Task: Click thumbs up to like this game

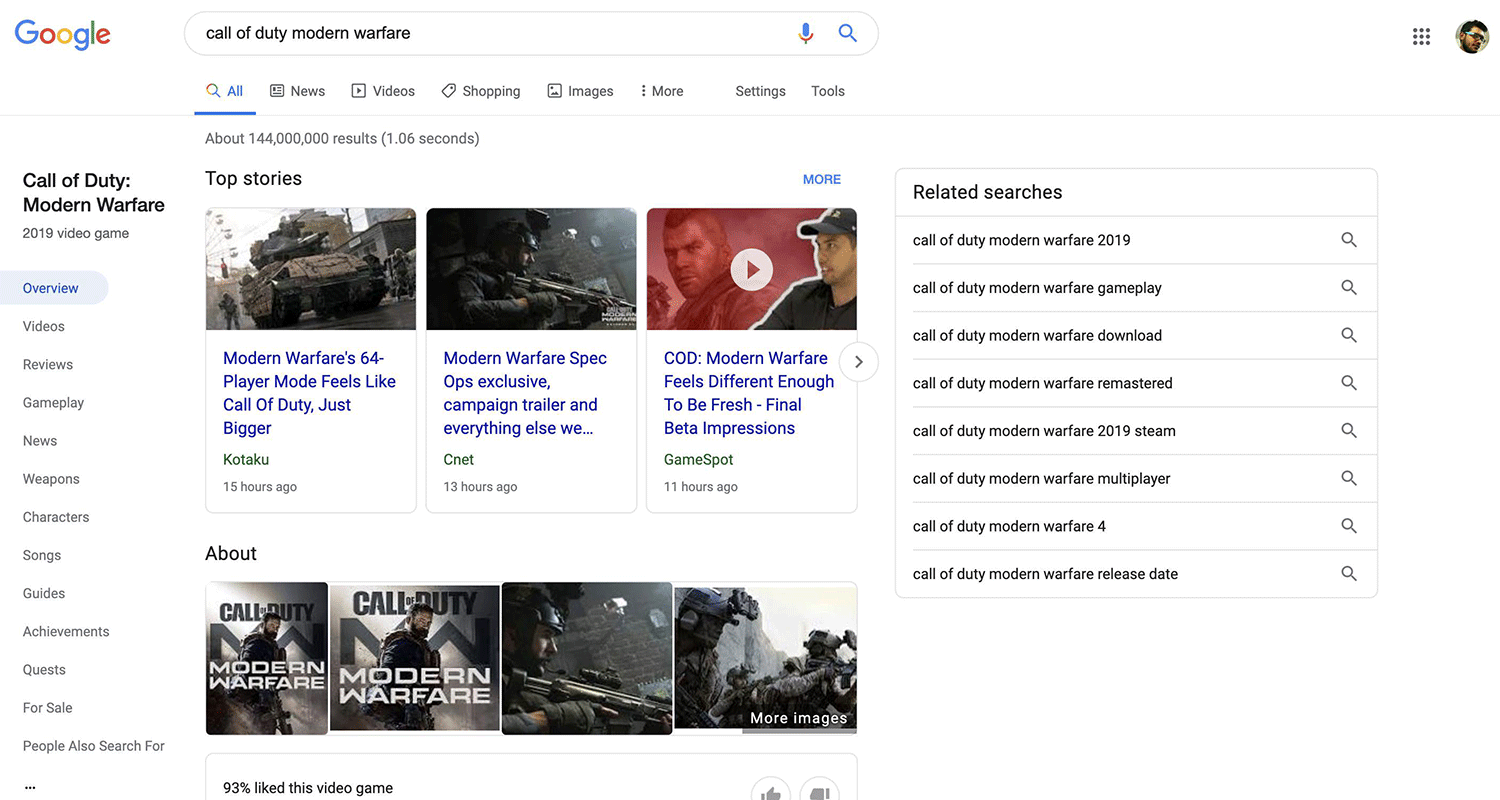Action: [771, 792]
